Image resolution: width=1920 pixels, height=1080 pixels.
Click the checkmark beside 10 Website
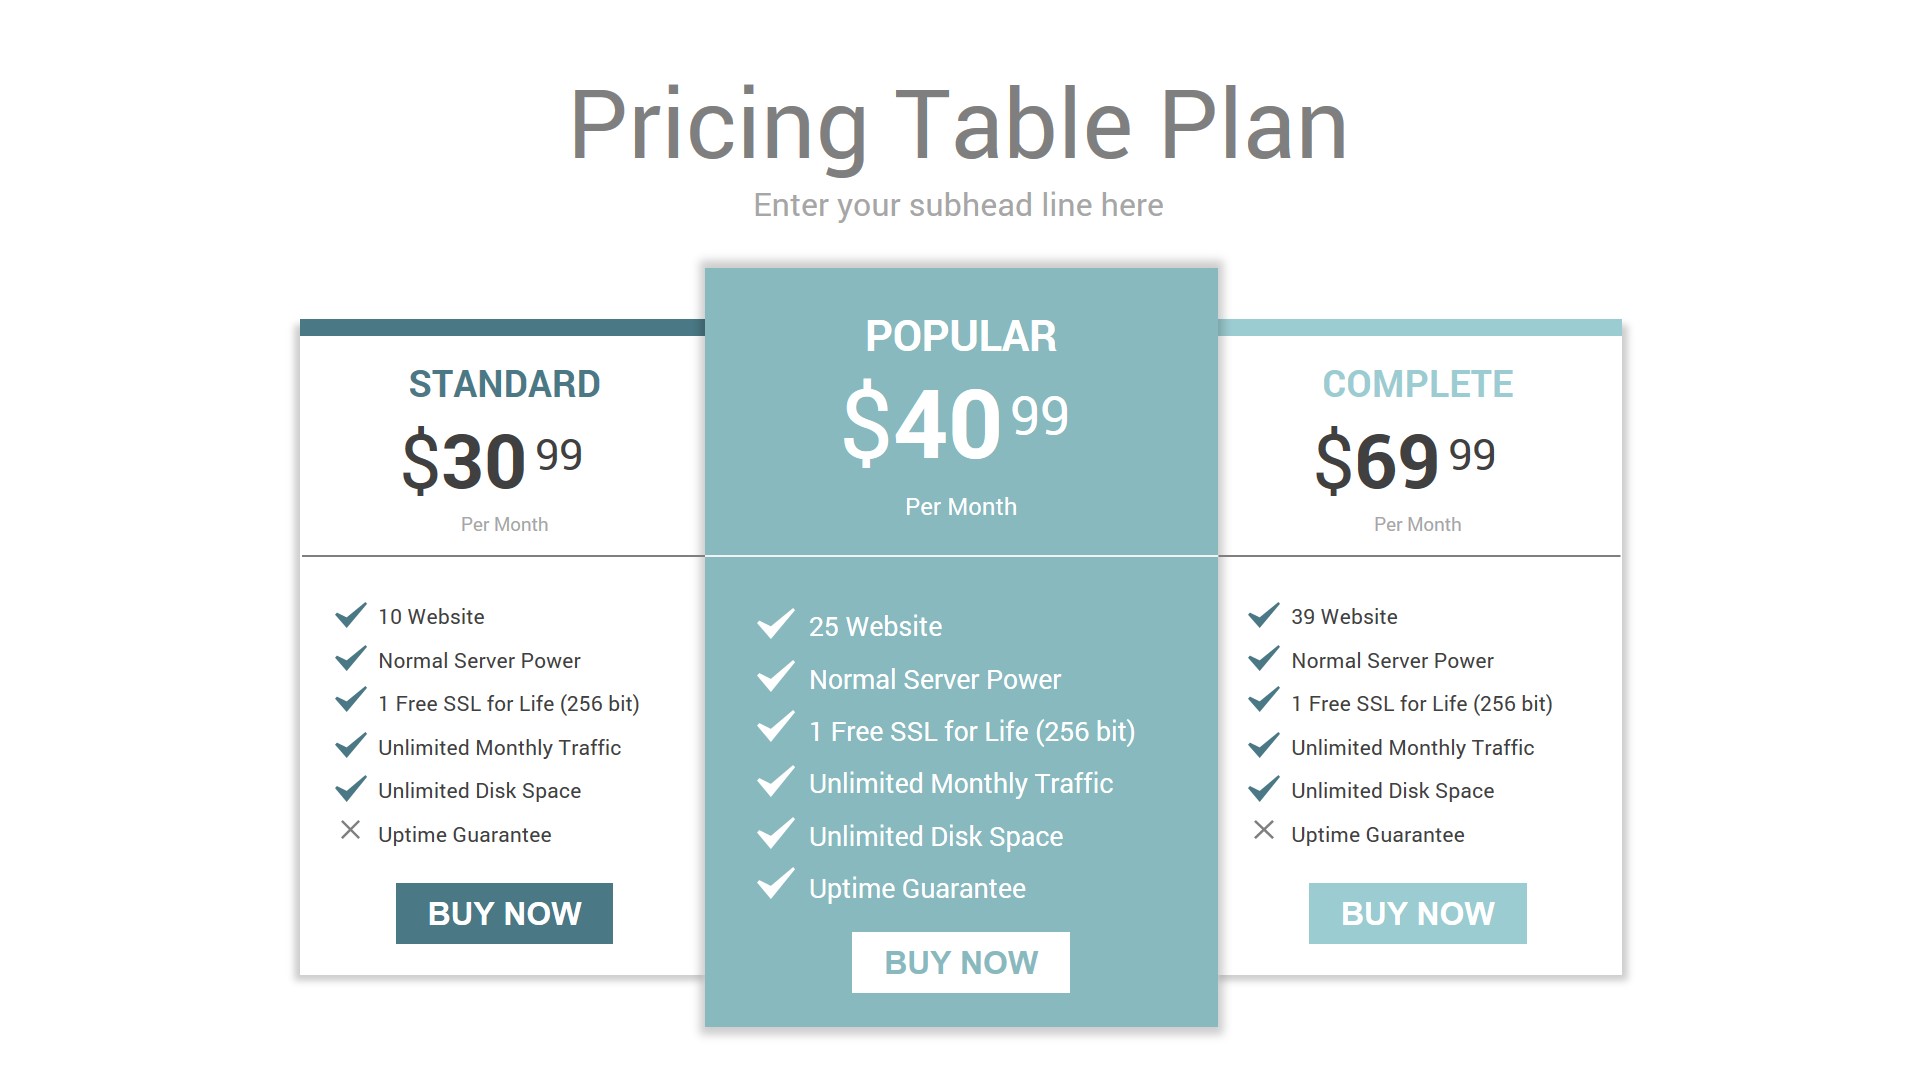pos(351,615)
